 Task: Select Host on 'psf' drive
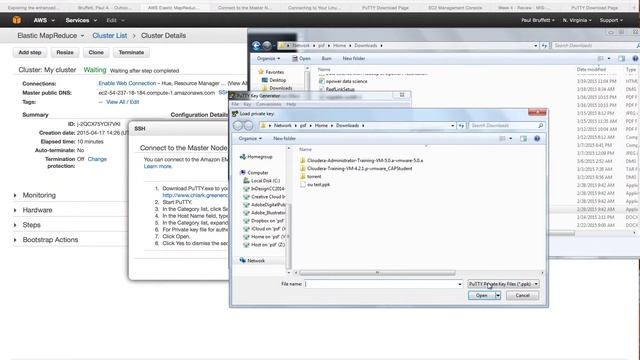tap(264, 245)
